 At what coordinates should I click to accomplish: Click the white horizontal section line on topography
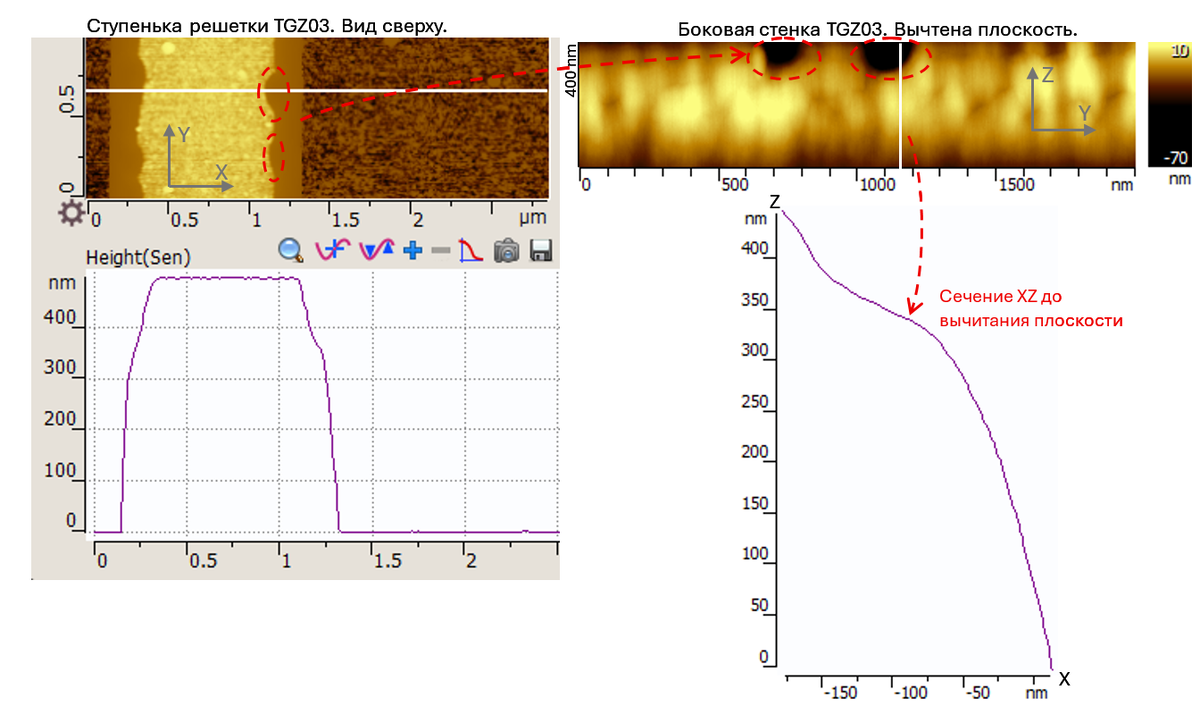(x=317, y=91)
